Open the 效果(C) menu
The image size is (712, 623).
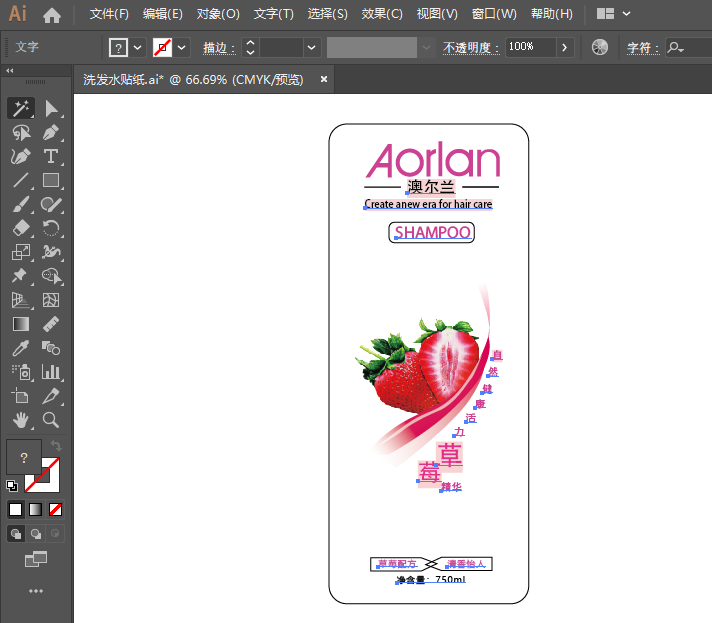(x=382, y=14)
